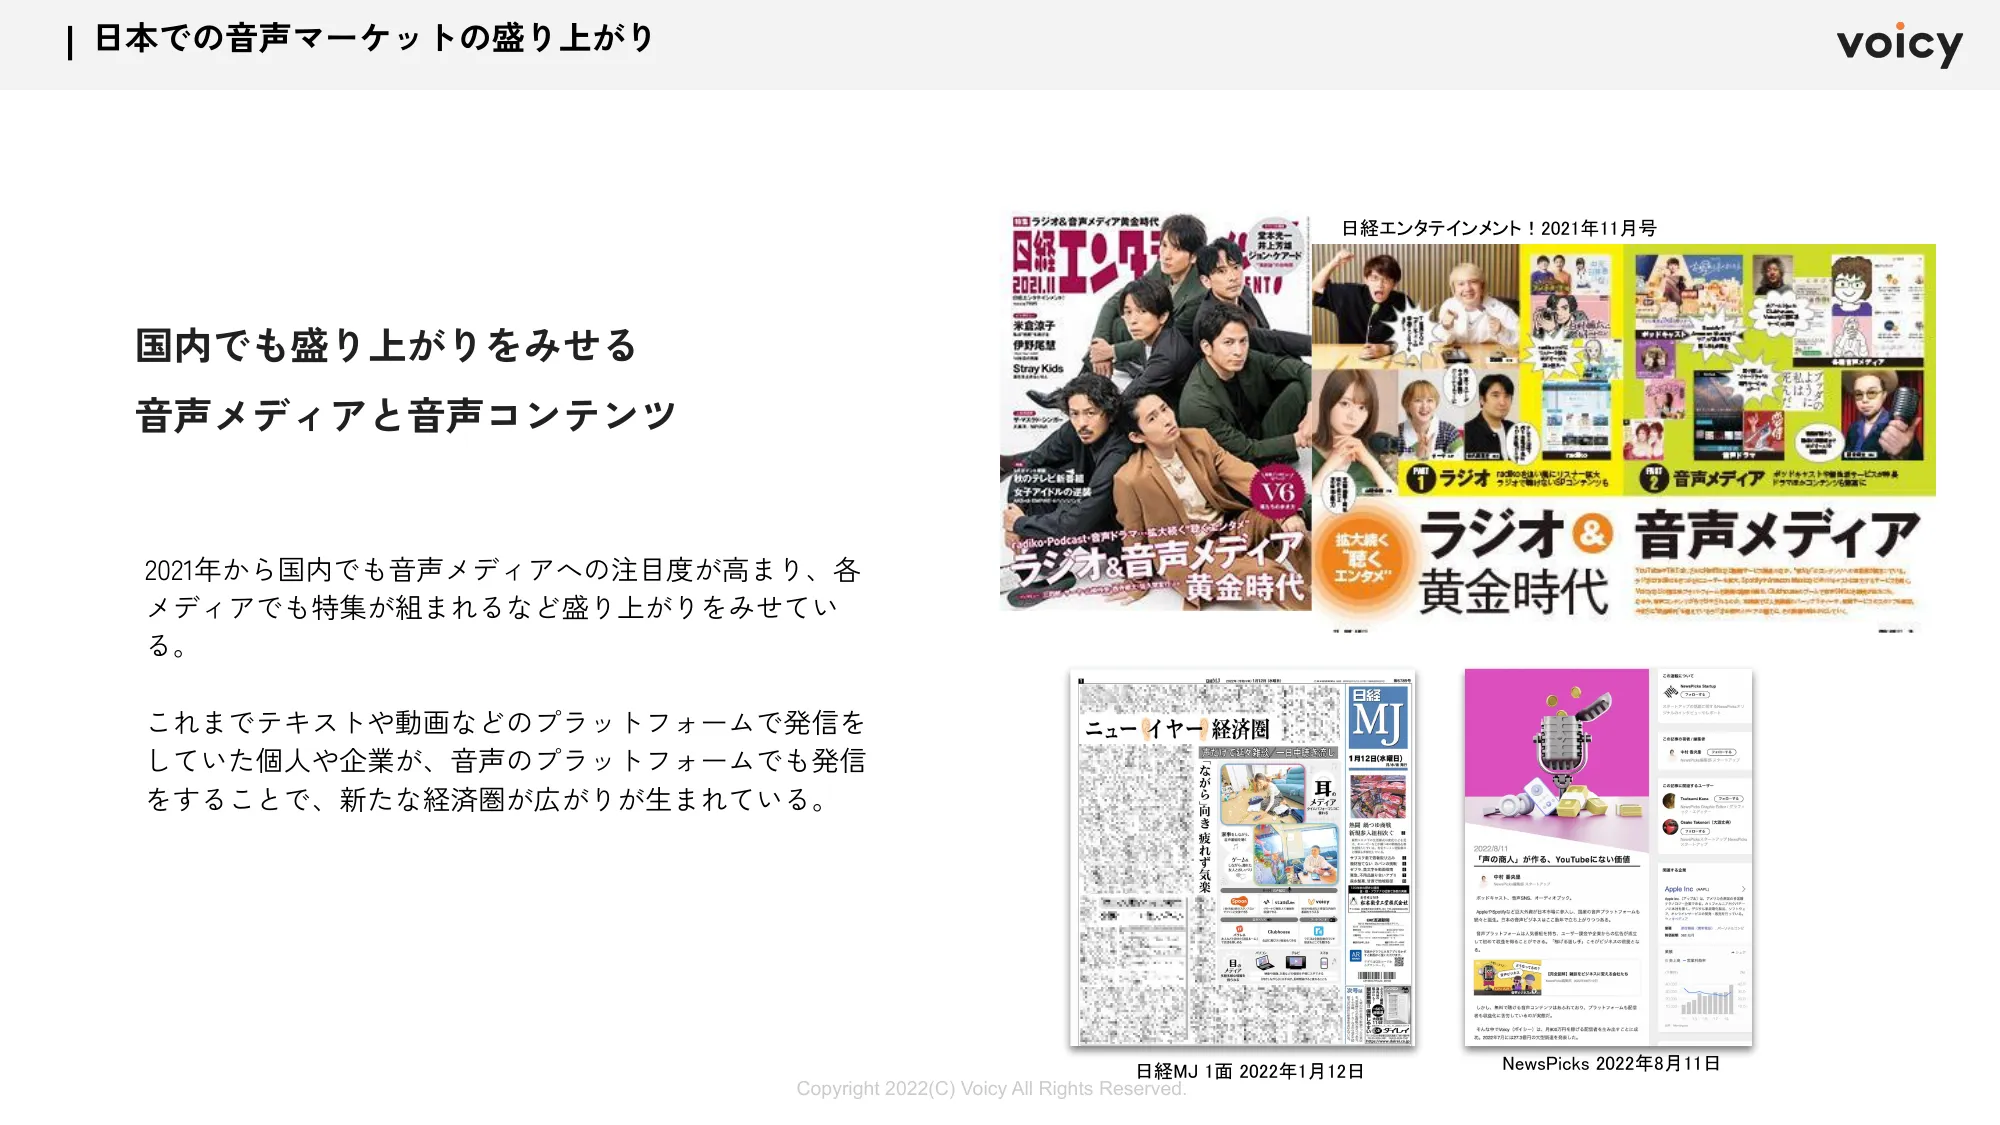Click the caption 日経エンタテインメント！2021年11月号
The height and width of the screenshot is (1125, 2000).
[1499, 228]
